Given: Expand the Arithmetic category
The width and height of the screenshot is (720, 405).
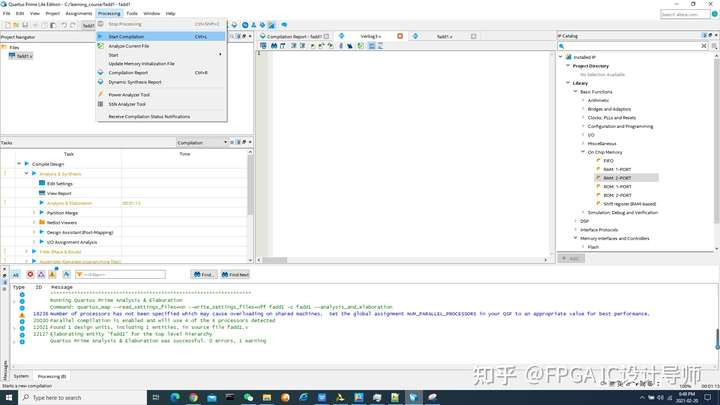Looking at the screenshot, I should coord(583,100).
